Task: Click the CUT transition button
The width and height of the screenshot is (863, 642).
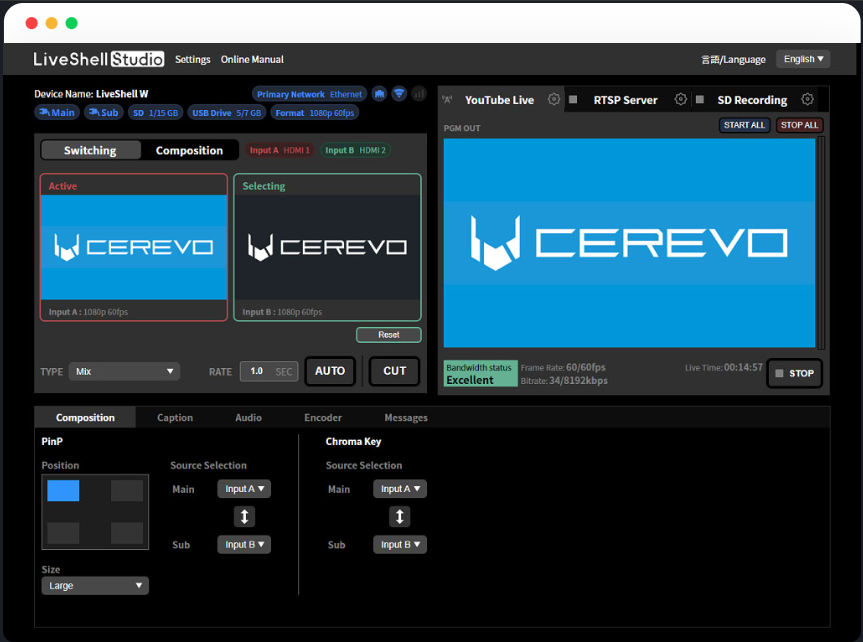Action: (395, 371)
